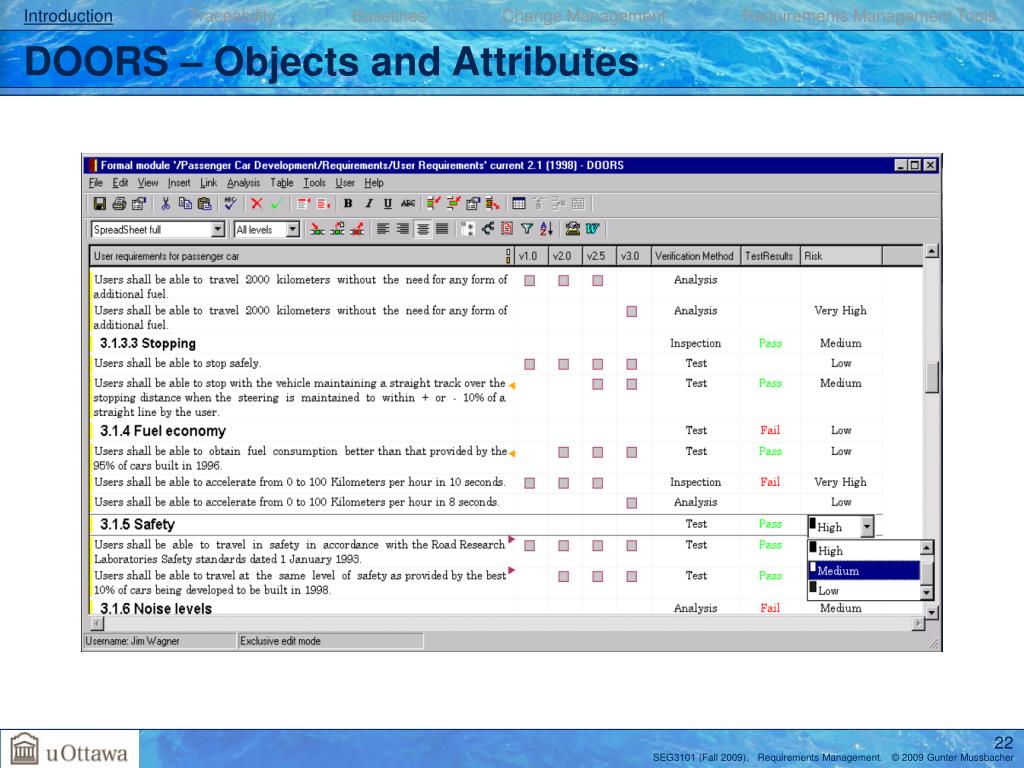Viewport: 1024px width, 768px height.
Task: Open the Tools menu
Action: tap(314, 183)
